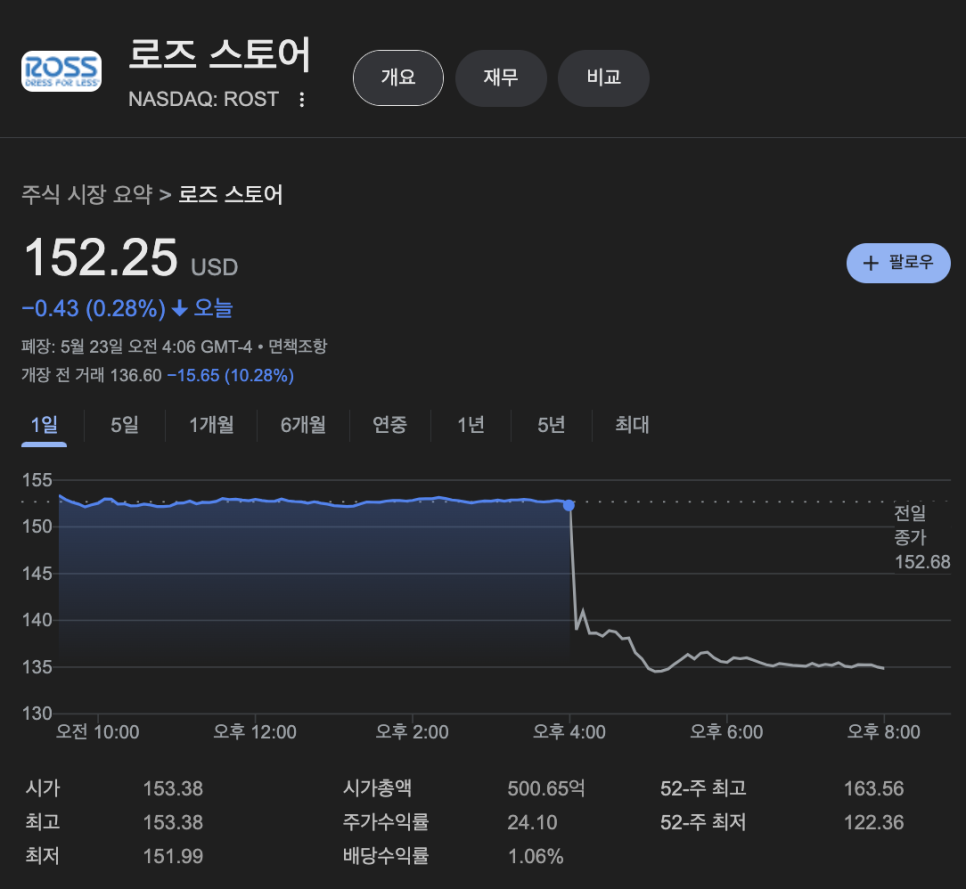Screen dimensions: 966x889
Task: Click the after-hours gray line on chart
Action: pyautogui.click(x=727, y=662)
